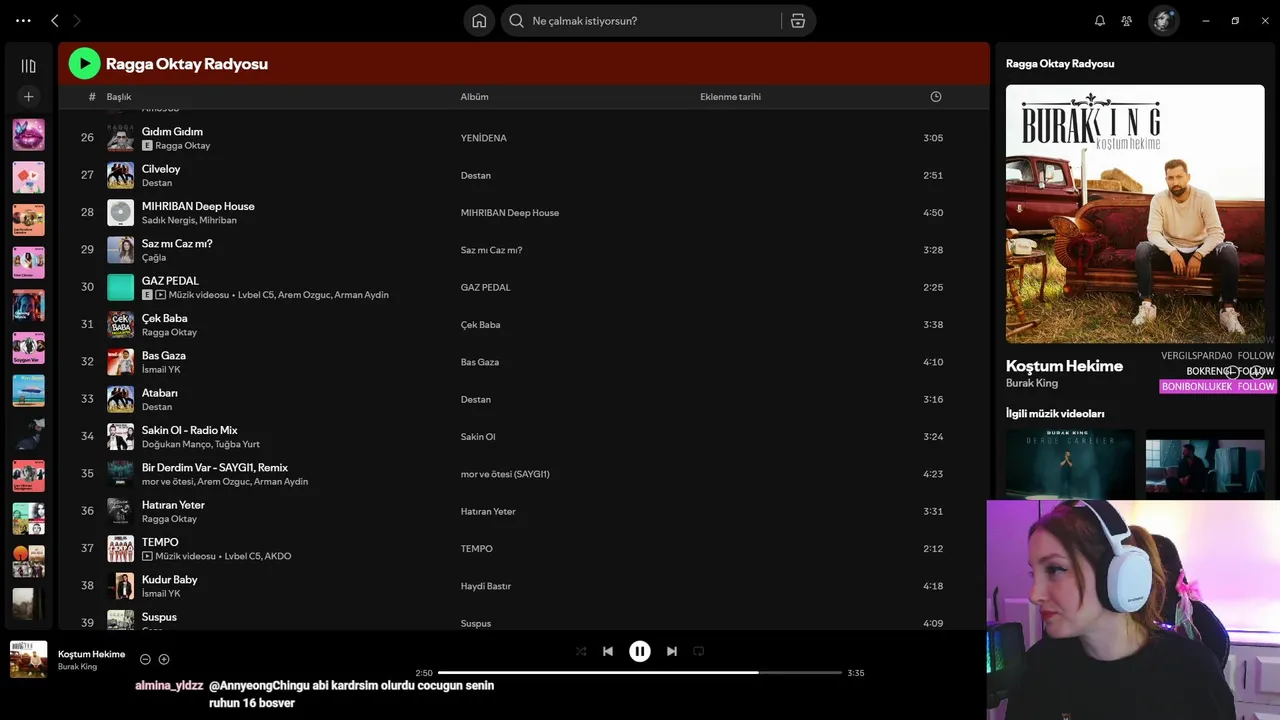Open Saz mı Caz mı? album link

491,250
